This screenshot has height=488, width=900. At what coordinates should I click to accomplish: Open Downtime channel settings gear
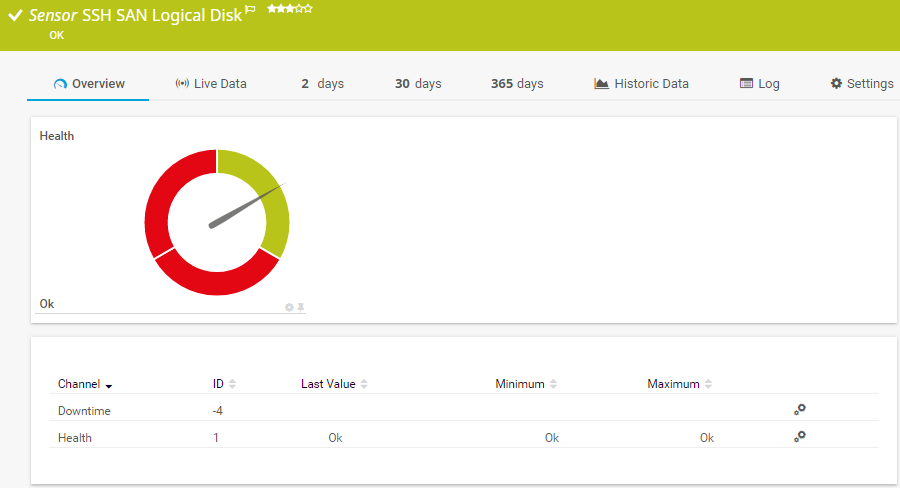[799, 410]
